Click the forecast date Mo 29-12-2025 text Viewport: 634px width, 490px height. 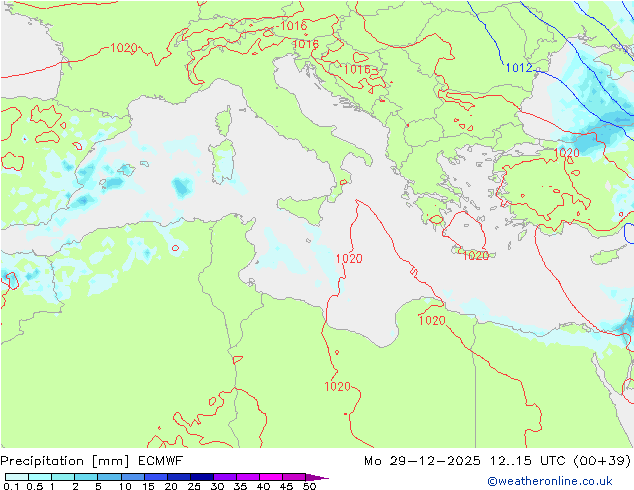coord(422,461)
